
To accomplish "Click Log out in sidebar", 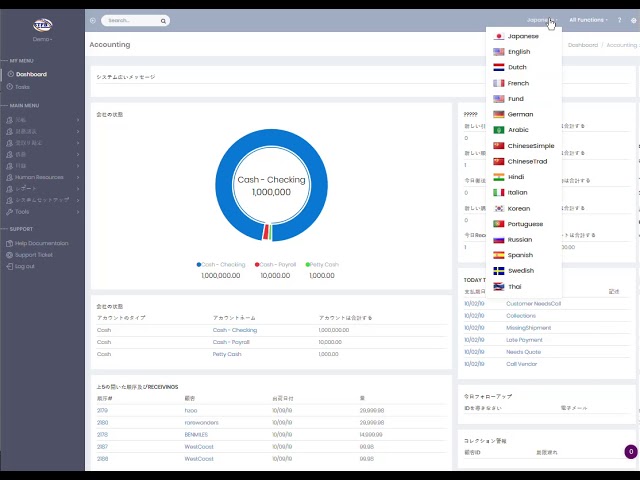I will (x=24, y=267).
